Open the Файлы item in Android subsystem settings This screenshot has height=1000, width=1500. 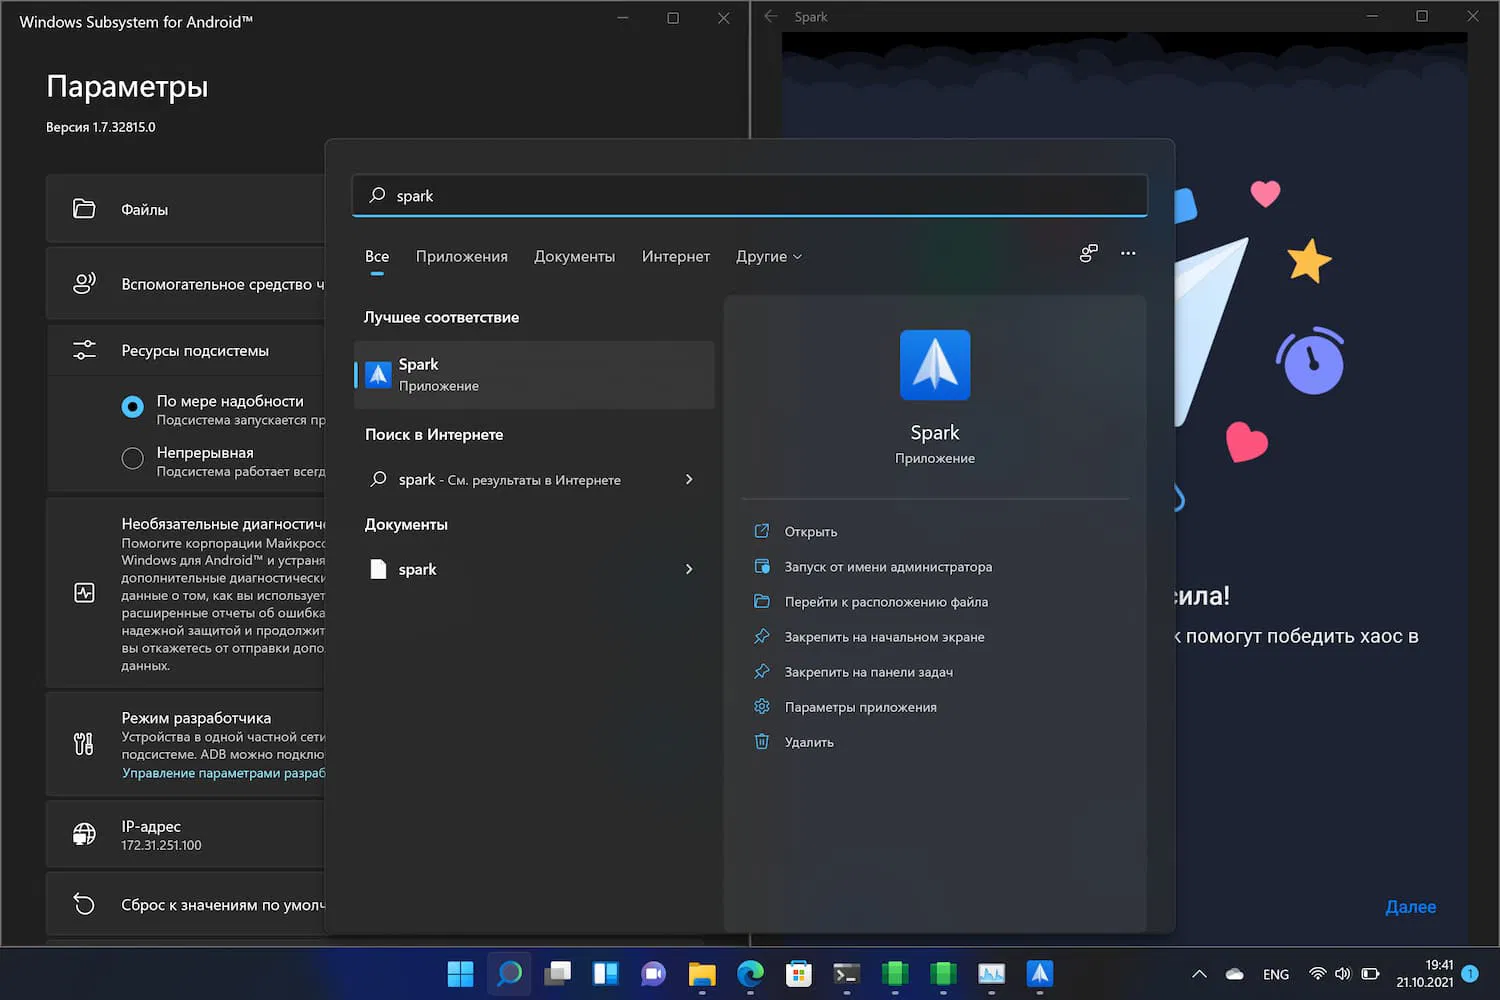coord(186,209)
